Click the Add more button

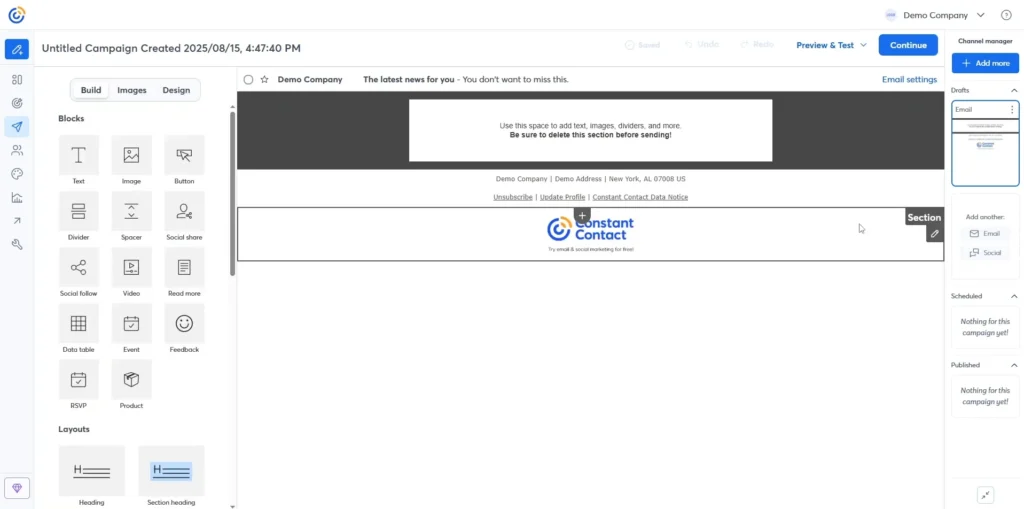click(985, 63)
